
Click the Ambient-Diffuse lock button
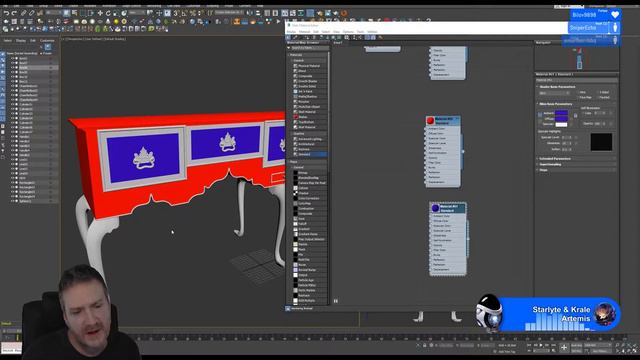(x=540, y=115)
